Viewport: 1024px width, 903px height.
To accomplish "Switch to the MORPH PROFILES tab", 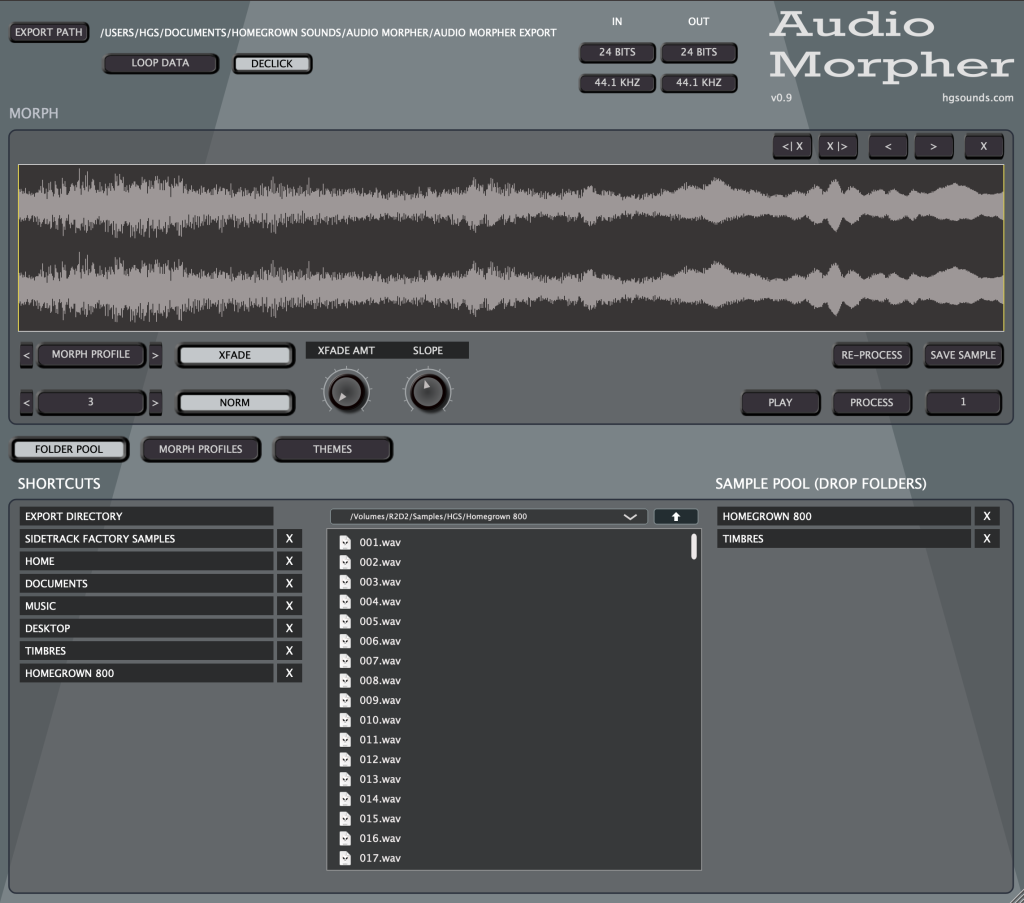I will (x=201, y=449).
